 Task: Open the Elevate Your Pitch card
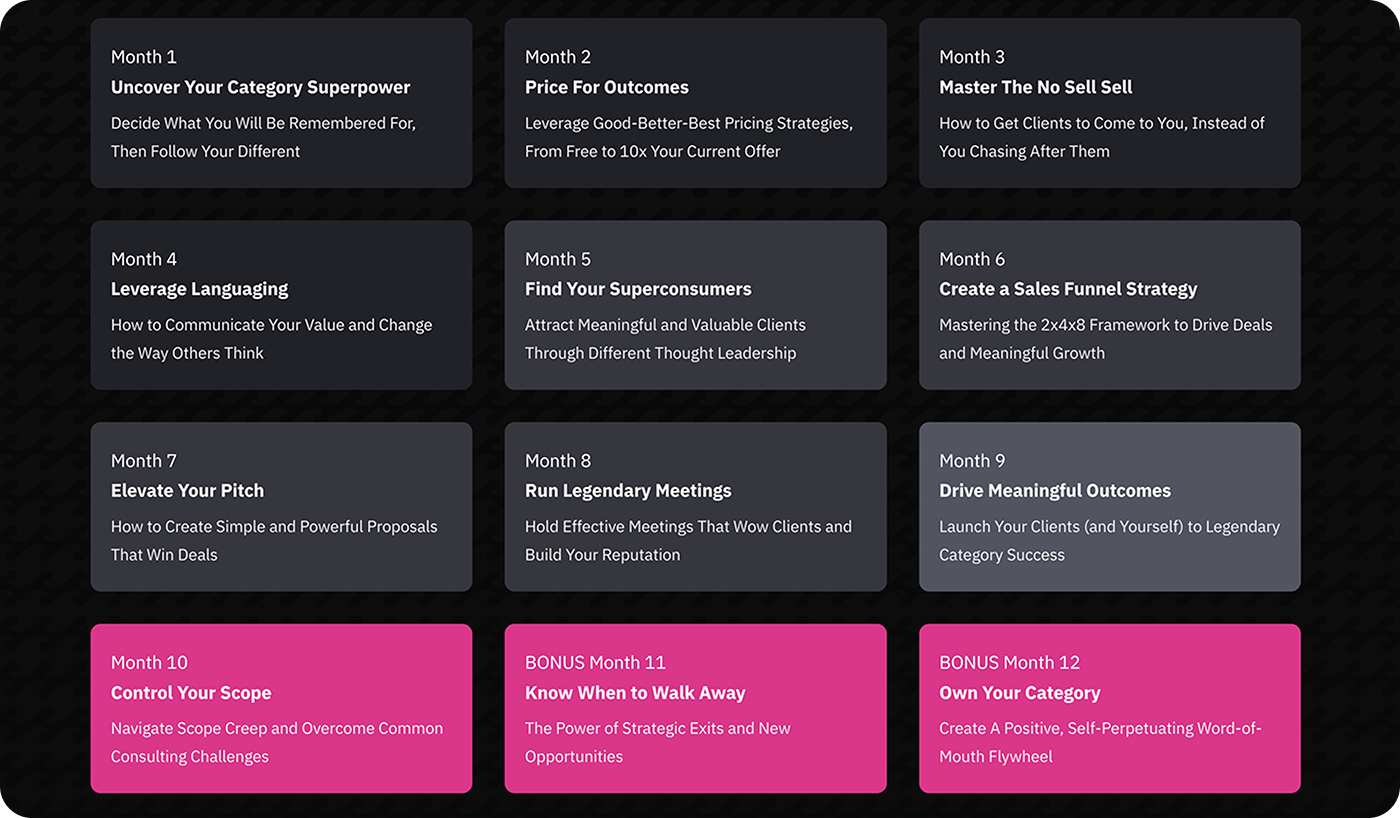(281, 507)
